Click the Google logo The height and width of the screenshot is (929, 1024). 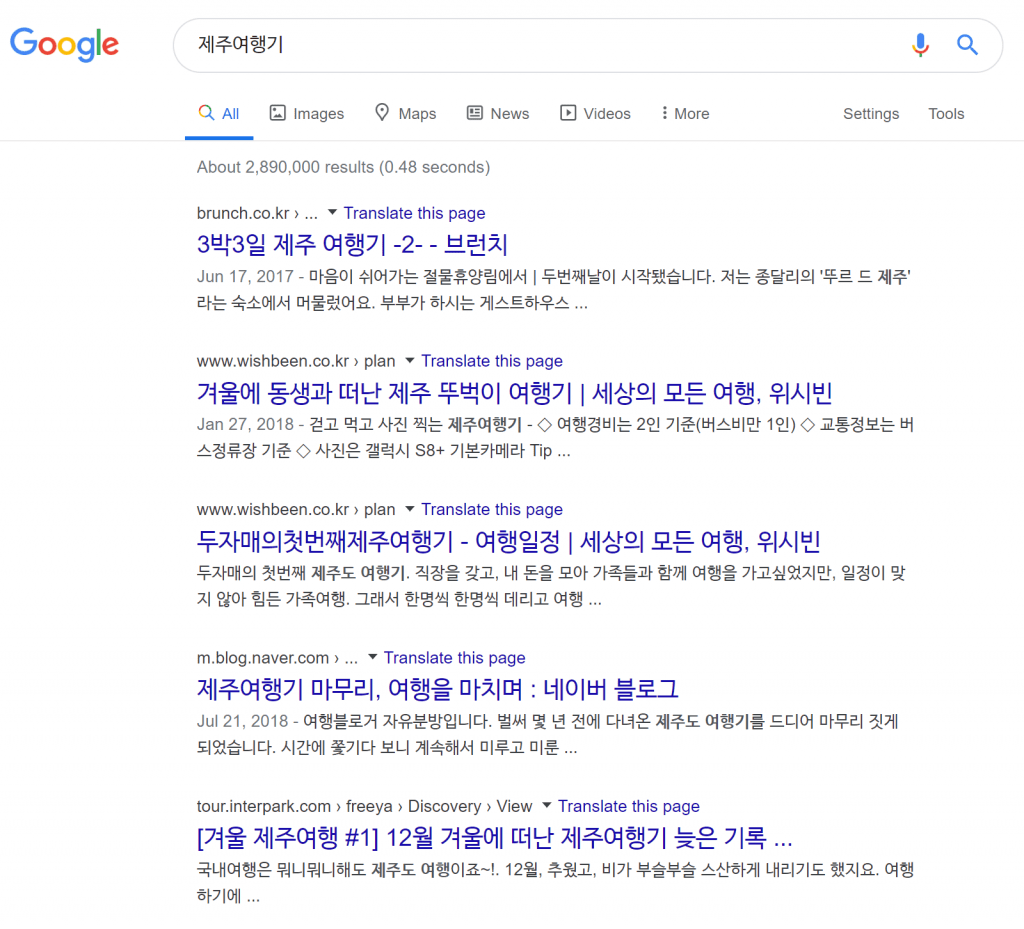point(64,44)
